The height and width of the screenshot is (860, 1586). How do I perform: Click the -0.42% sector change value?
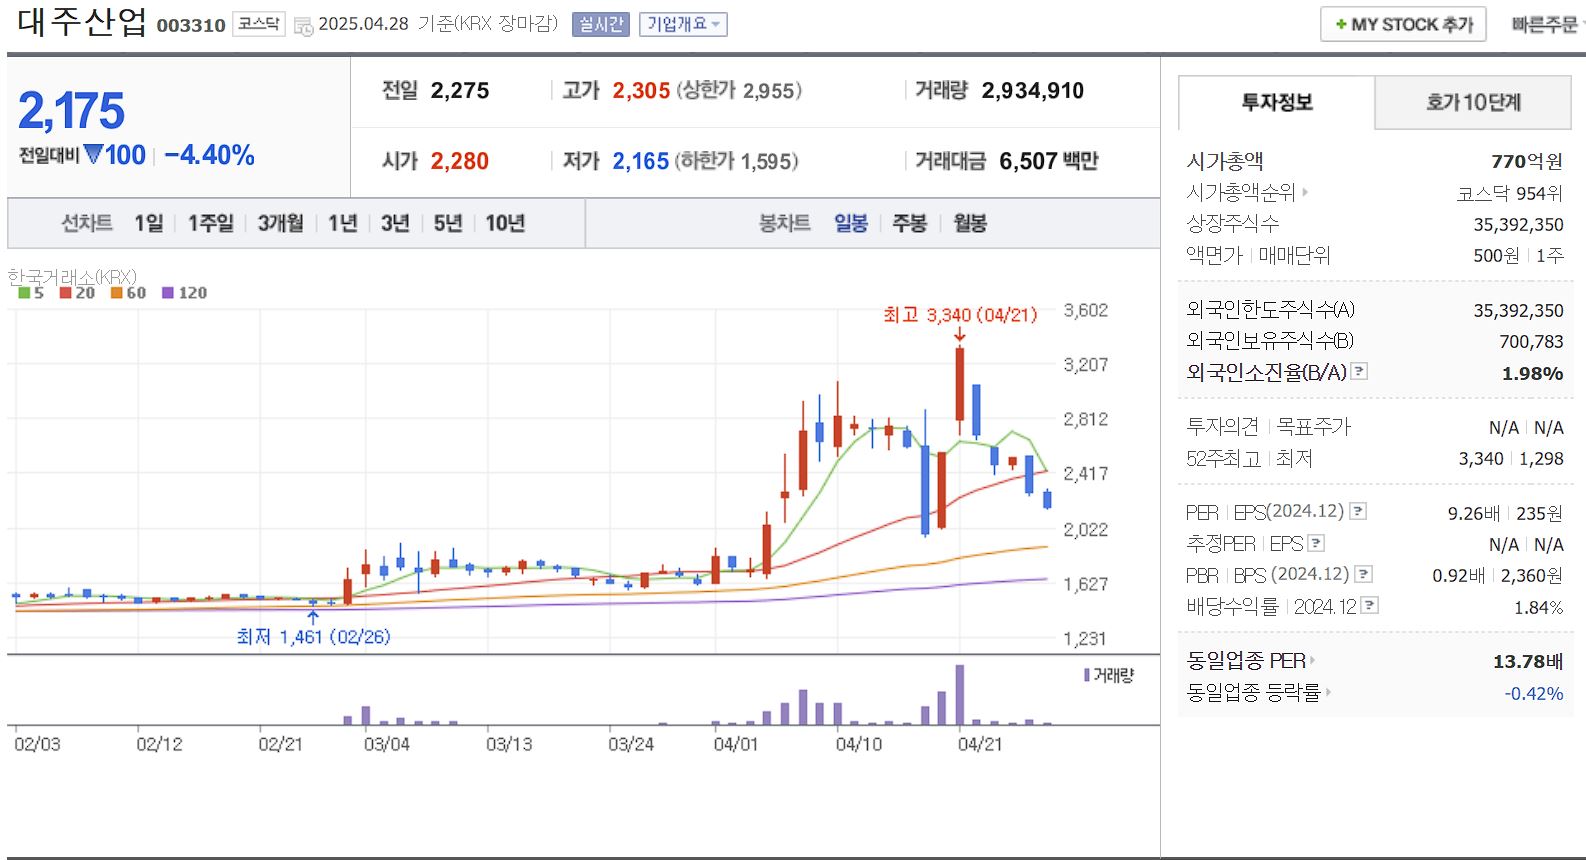(1534, 693)
